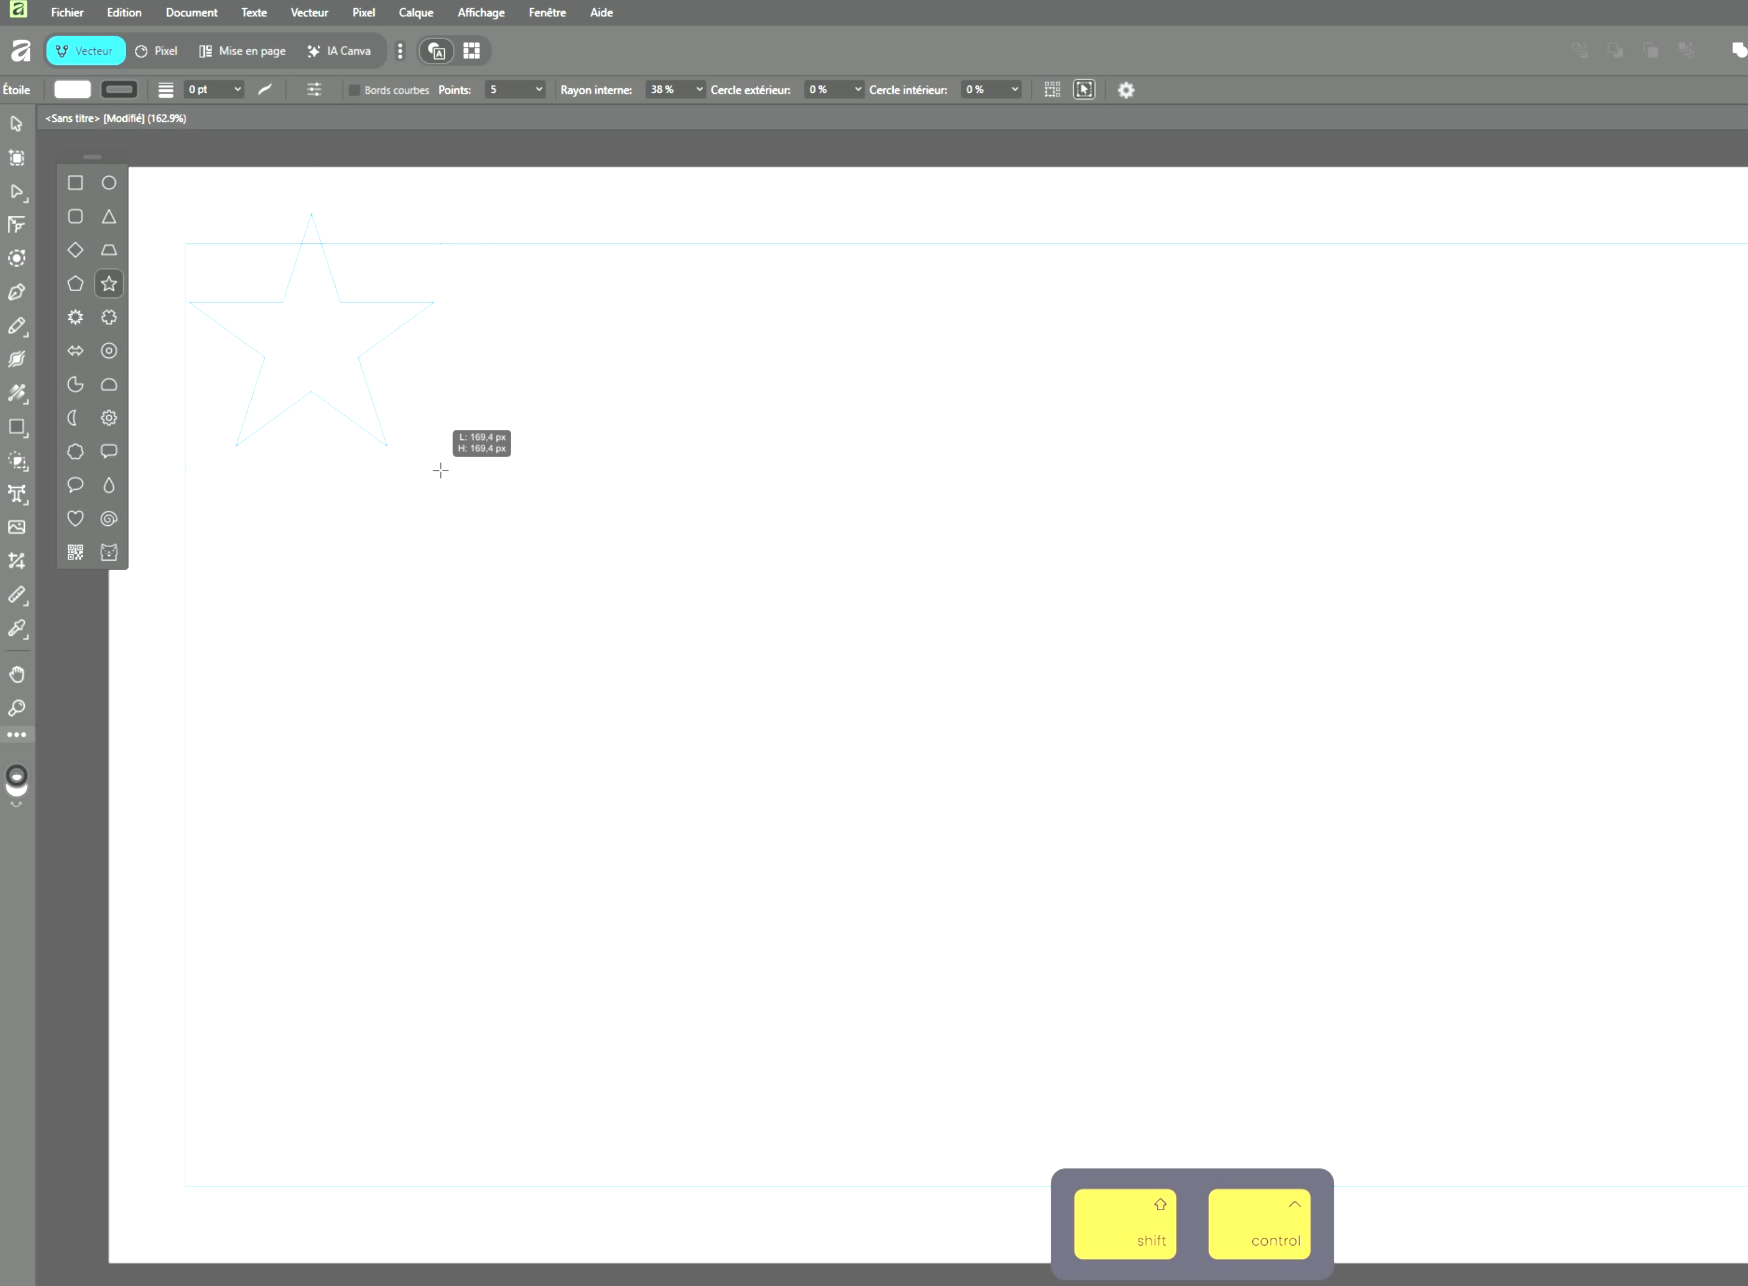Open the Rayon interne dropdown
Image resolution: width=1748 pixels, height=1286 pixels.
[x=699, y=90]
